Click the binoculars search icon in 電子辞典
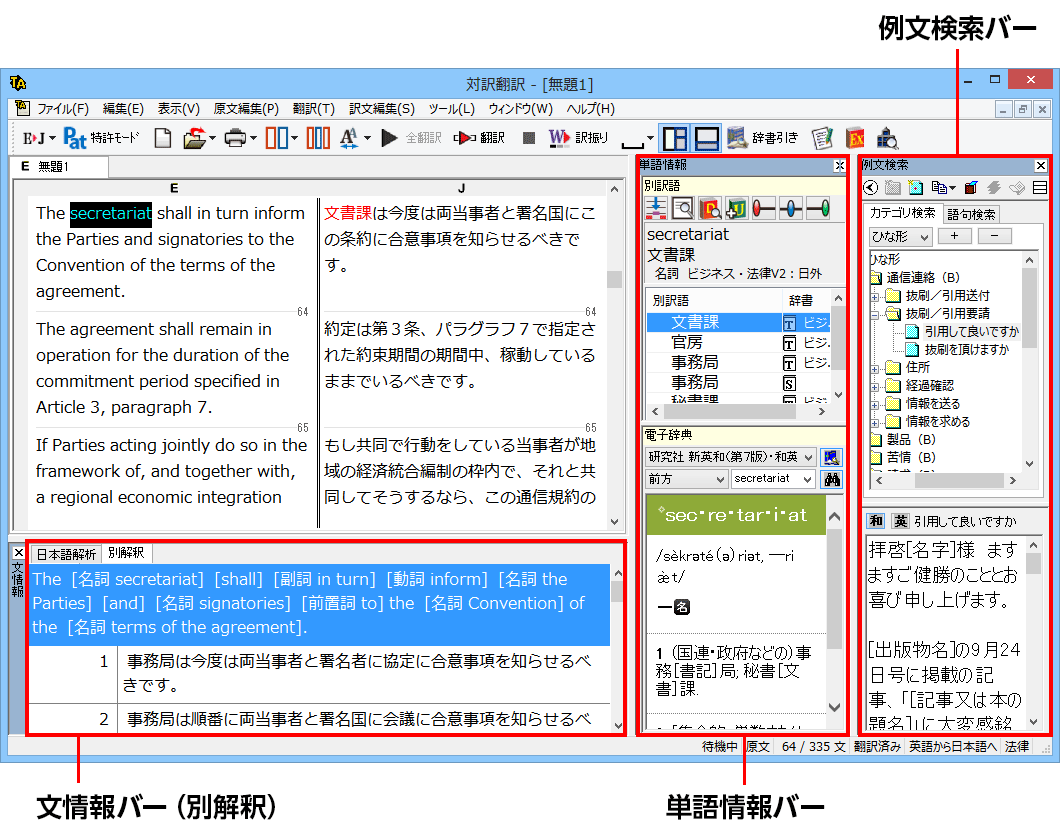The height and width of the screenshot is (832, 1060). [831, 479]
